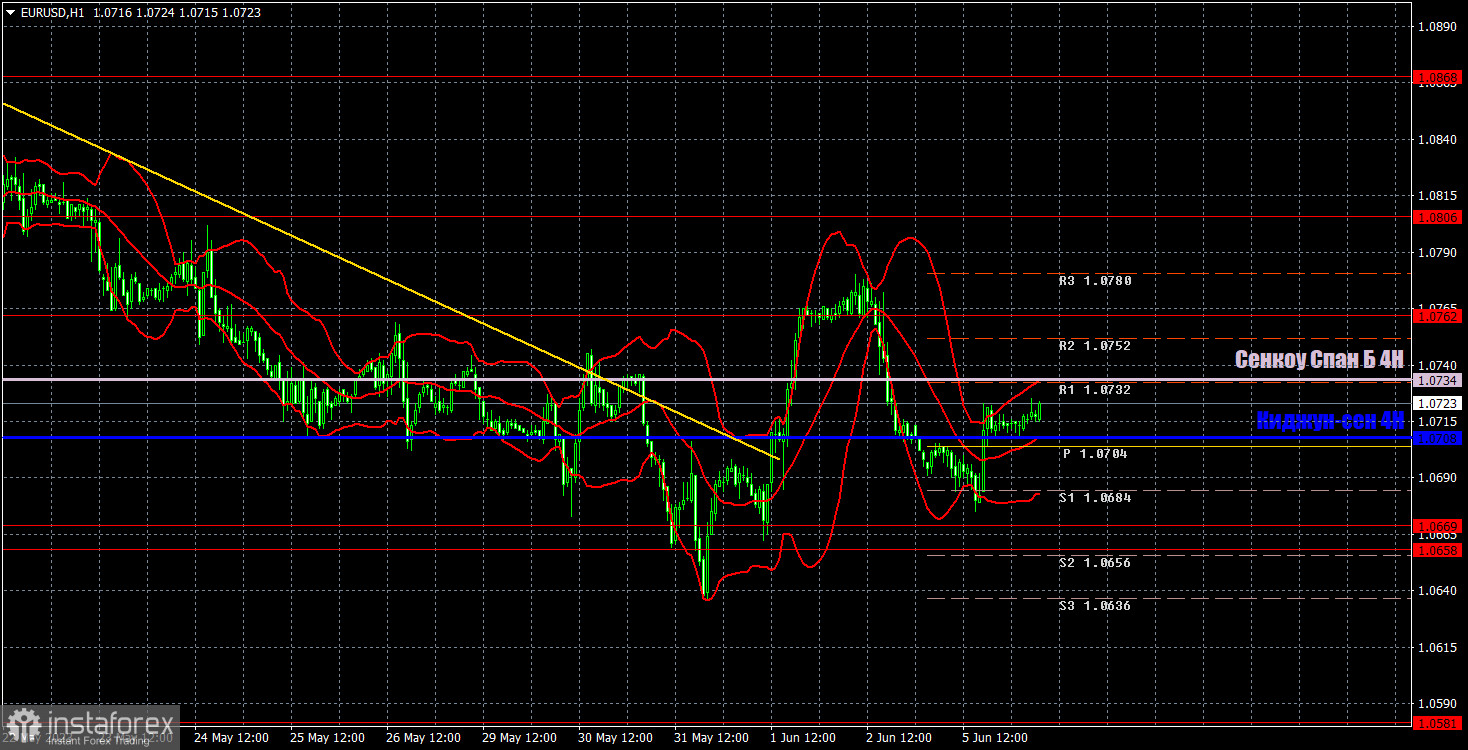Click the 1.0790 price scale value
Viewport: 1468px width, 750px height.
tap(1438, 253)
